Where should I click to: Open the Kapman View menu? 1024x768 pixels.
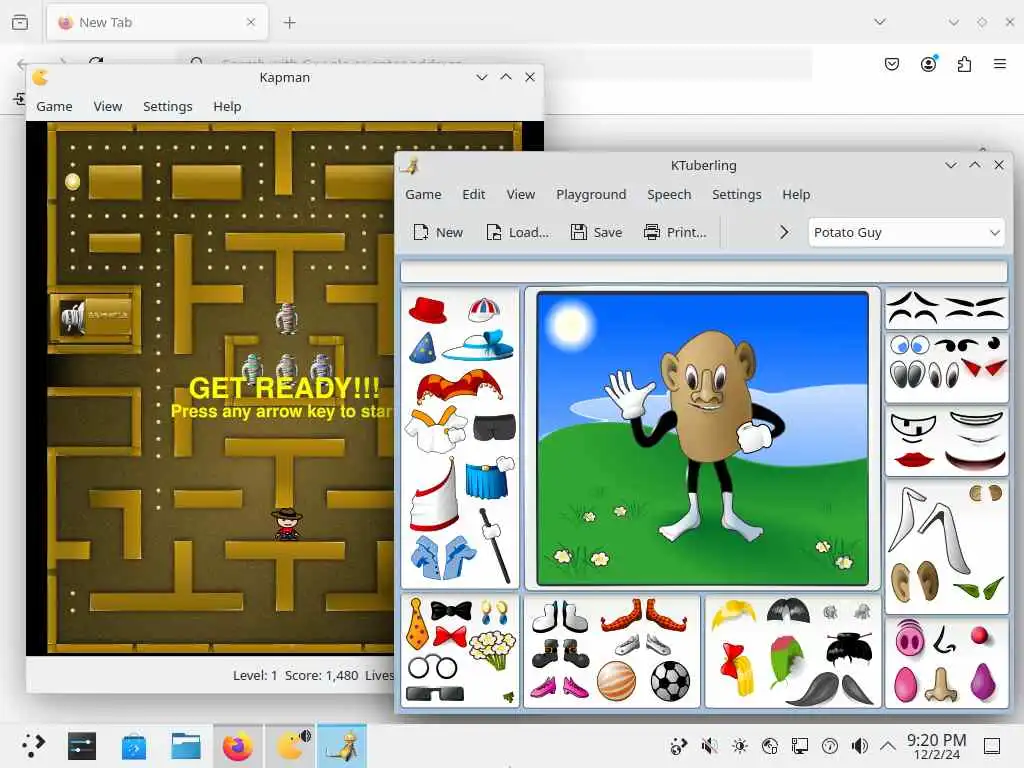pos(108,106)
